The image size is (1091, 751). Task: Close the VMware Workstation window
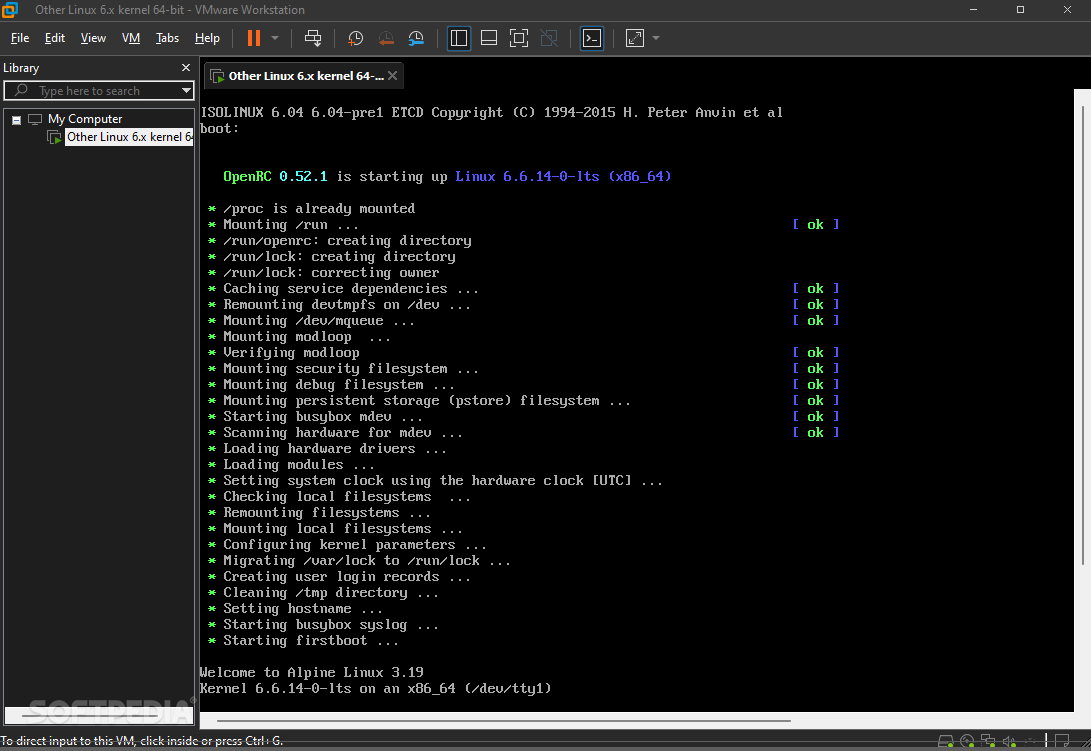(x=1067, y=10)
